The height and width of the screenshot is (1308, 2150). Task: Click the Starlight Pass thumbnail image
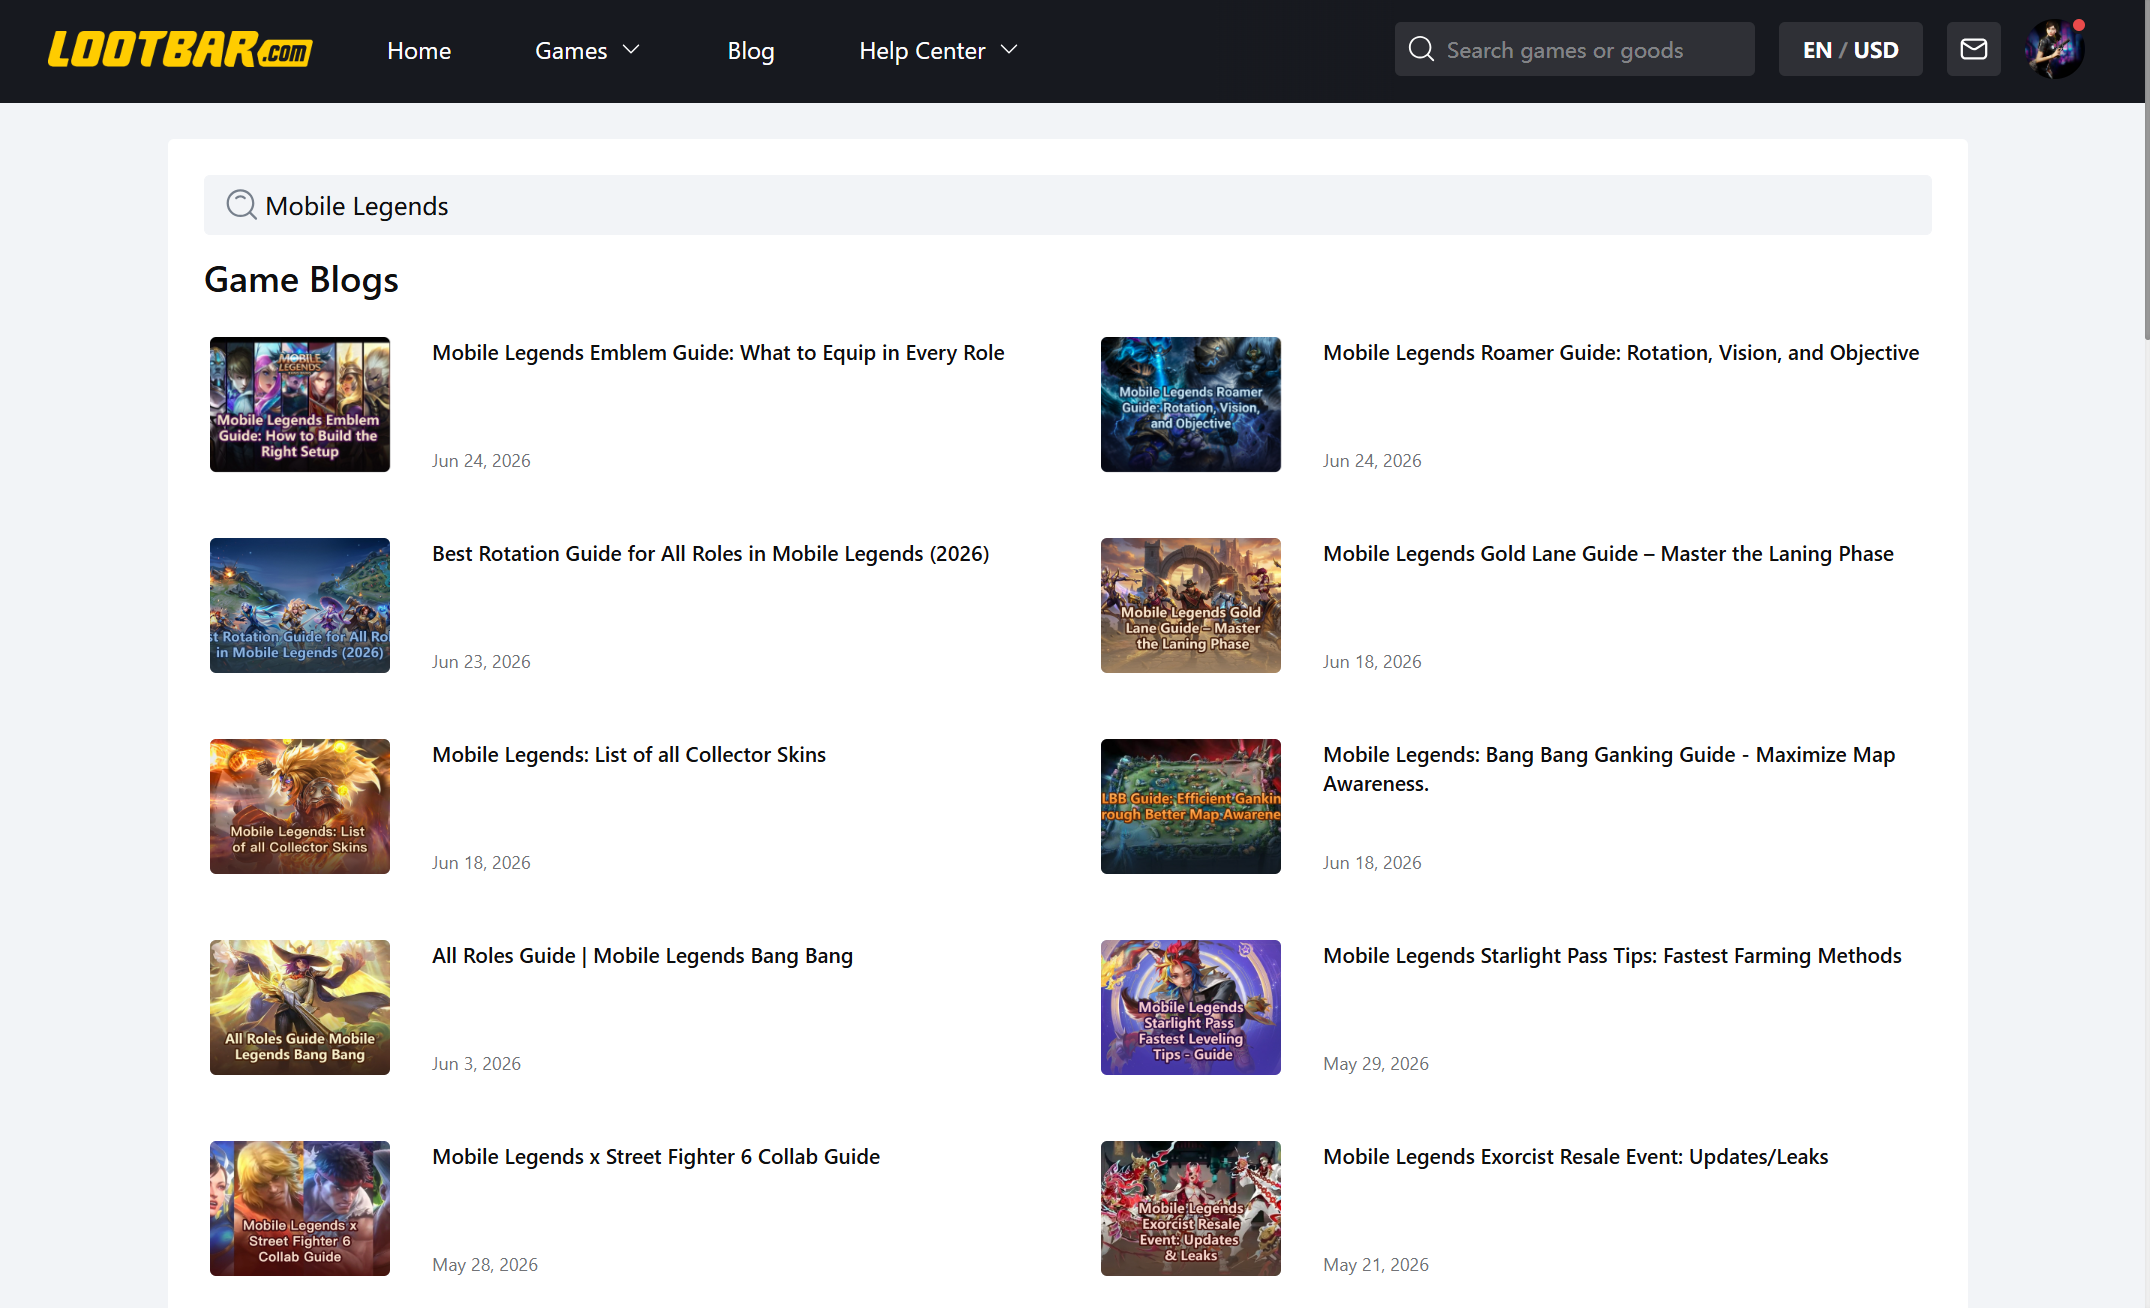coord(1190,1007)
